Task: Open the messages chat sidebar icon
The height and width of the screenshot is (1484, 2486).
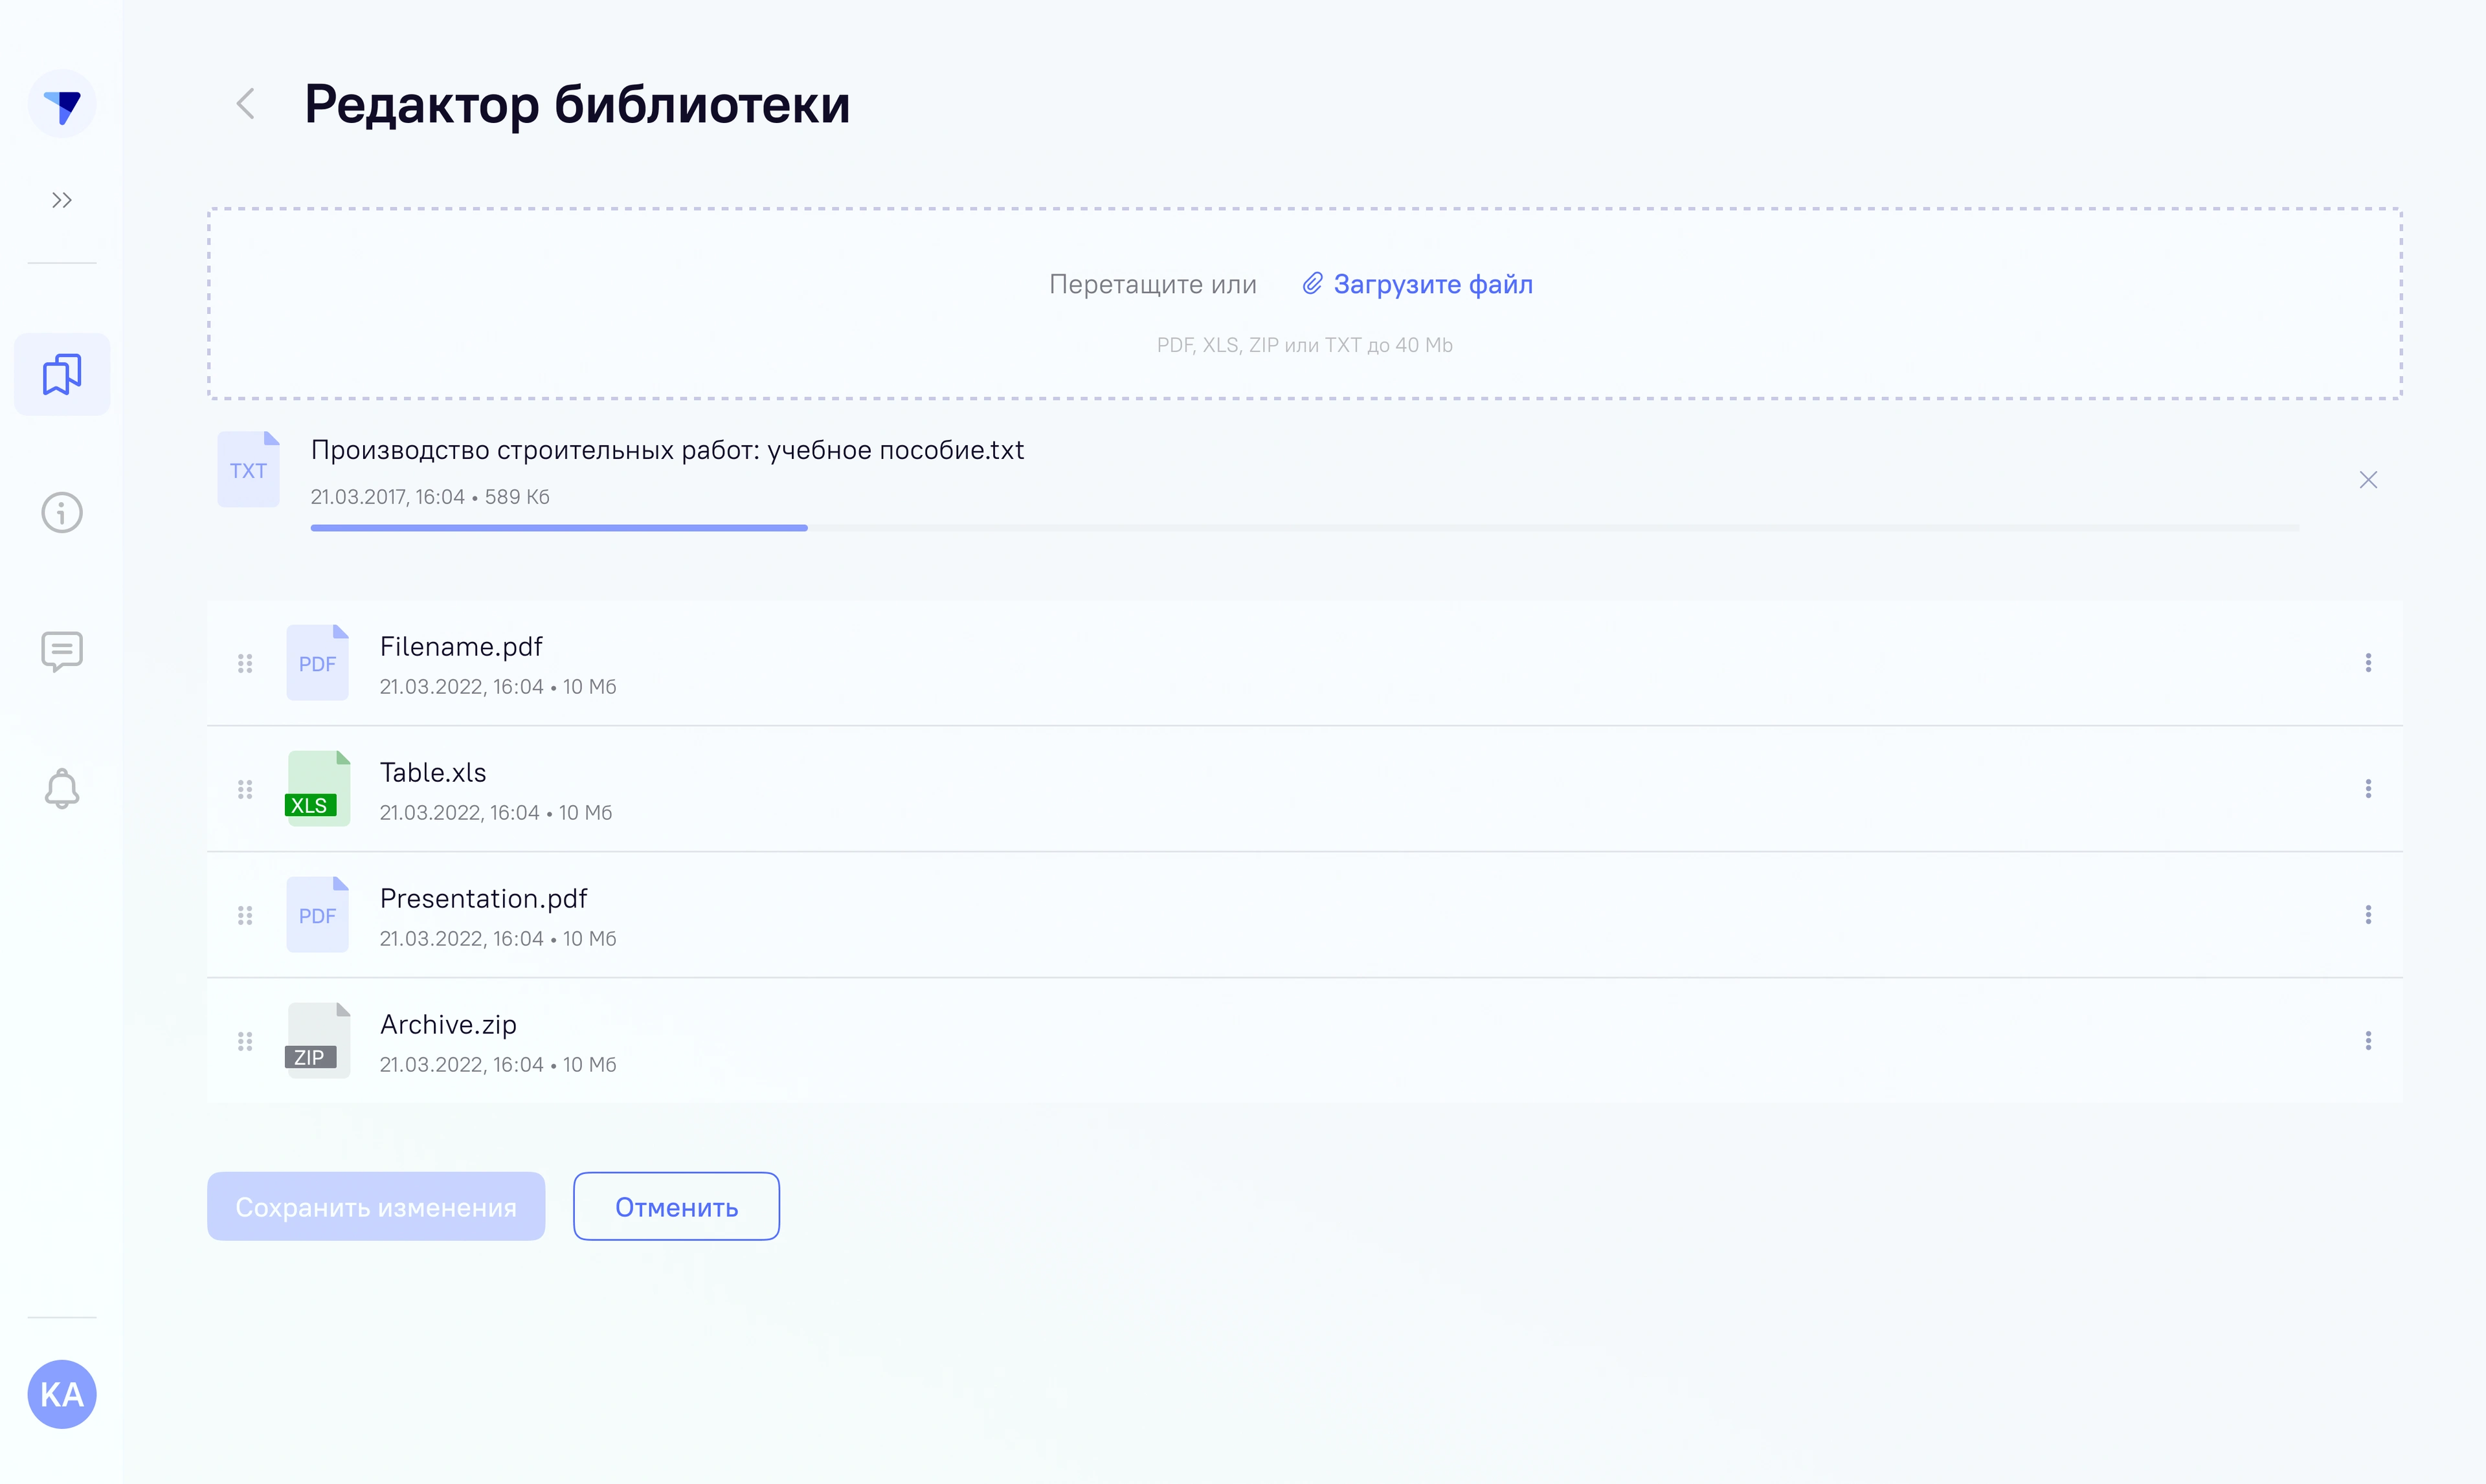Action: [62, 651]
